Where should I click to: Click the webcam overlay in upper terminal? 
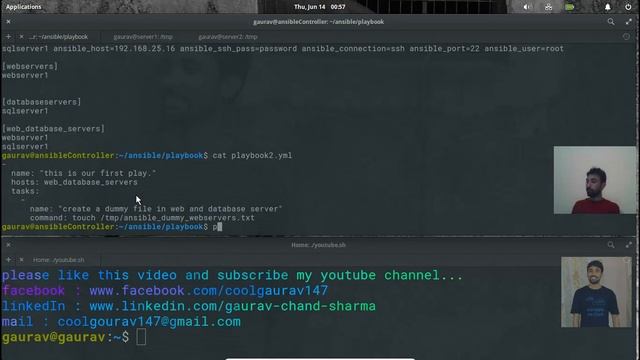pos(595,180)
